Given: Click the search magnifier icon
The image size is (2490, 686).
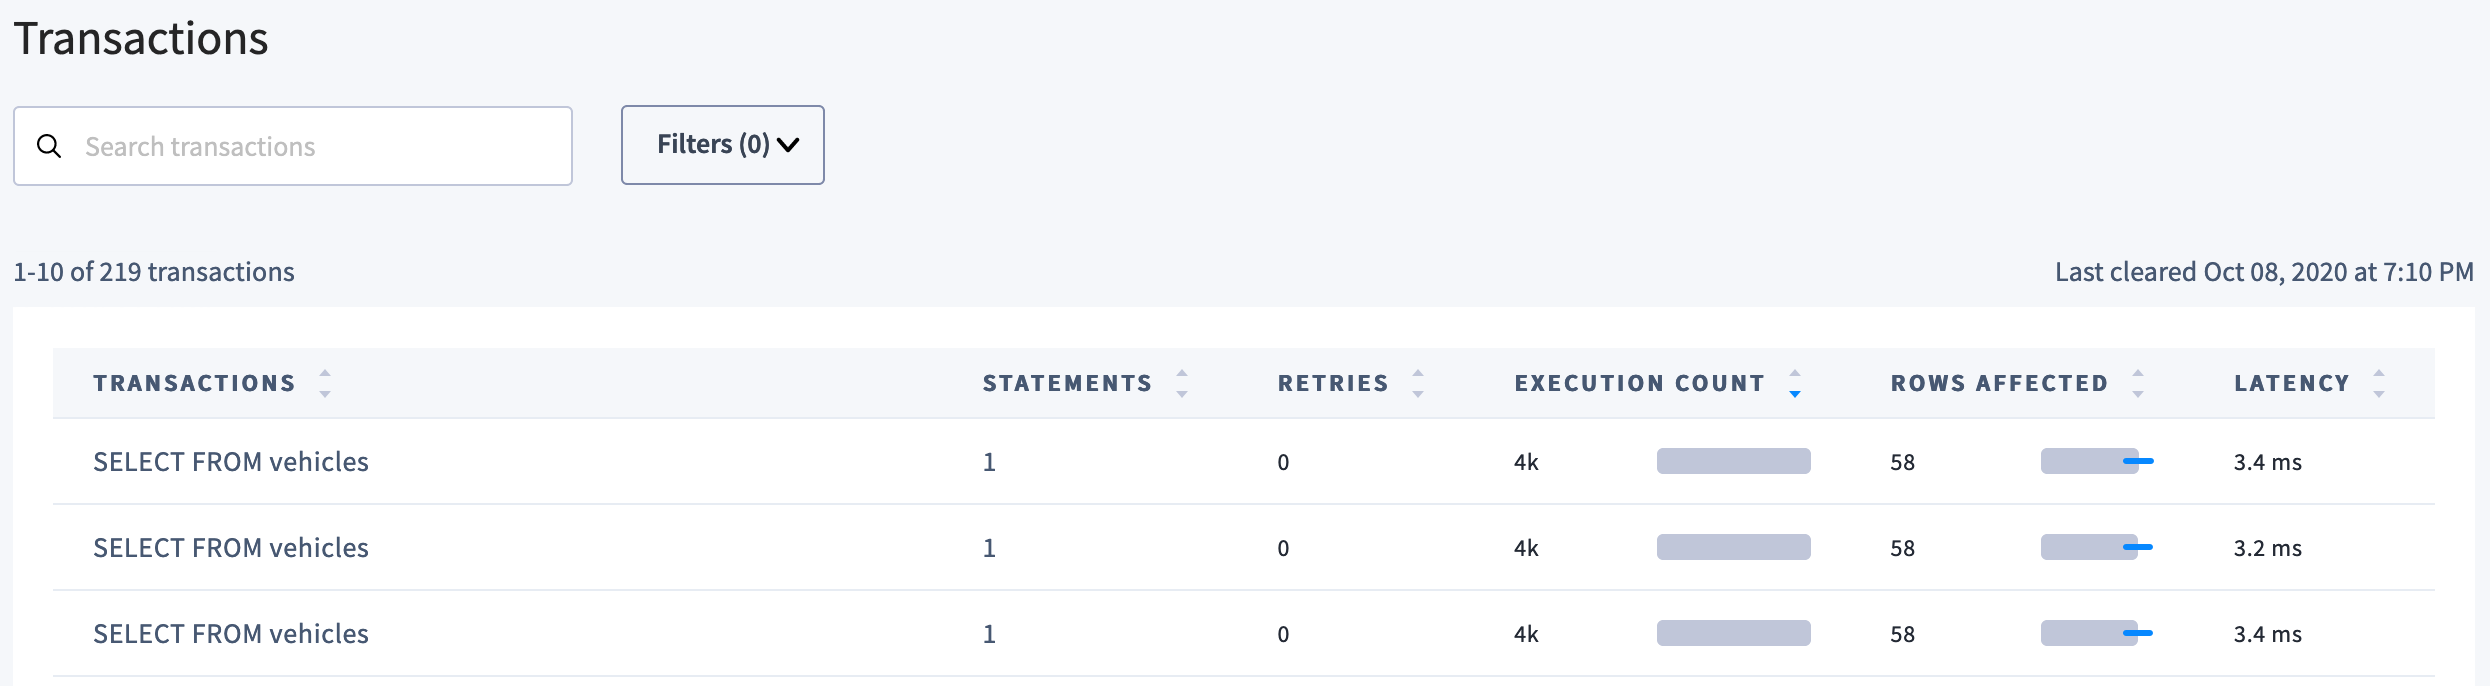Looking at the screenshot, I should (x=49, y=146).
